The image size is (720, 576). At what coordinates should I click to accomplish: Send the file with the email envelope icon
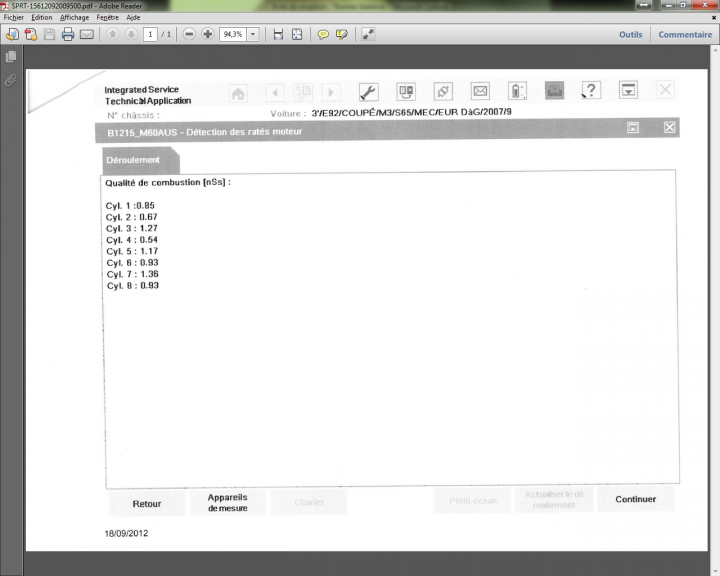(x=87, y=34)
